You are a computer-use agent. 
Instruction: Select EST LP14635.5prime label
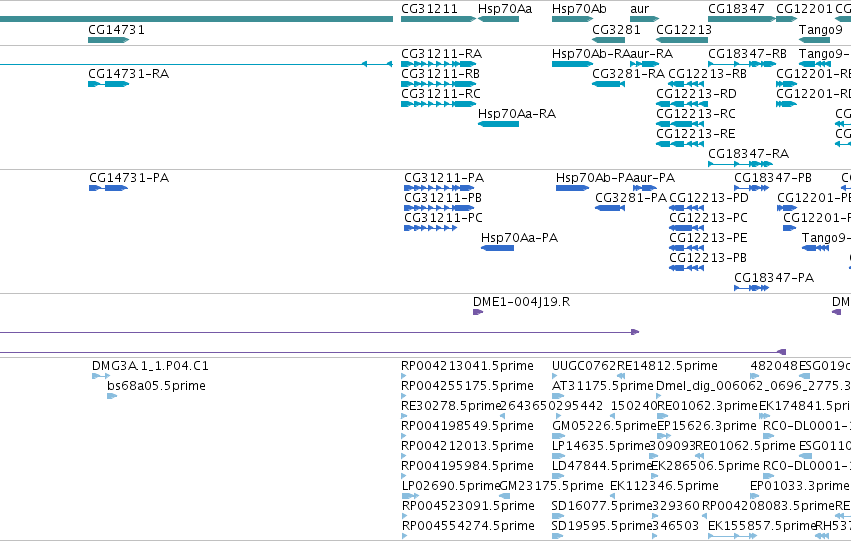pyautogui.click(x=601, y=445)
